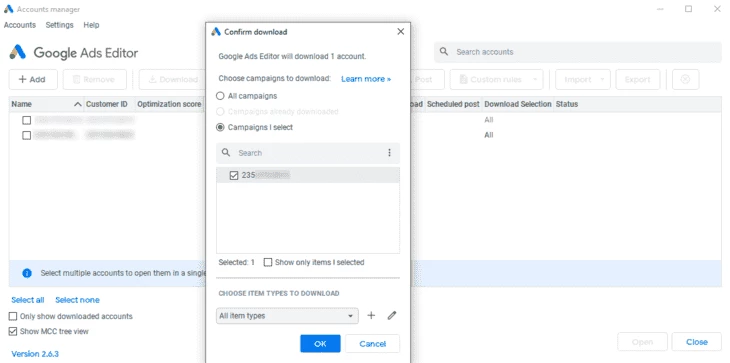730x363 pixels.
Task: Open the three-dot options menu in campaign search
Action: click(389, 153)
